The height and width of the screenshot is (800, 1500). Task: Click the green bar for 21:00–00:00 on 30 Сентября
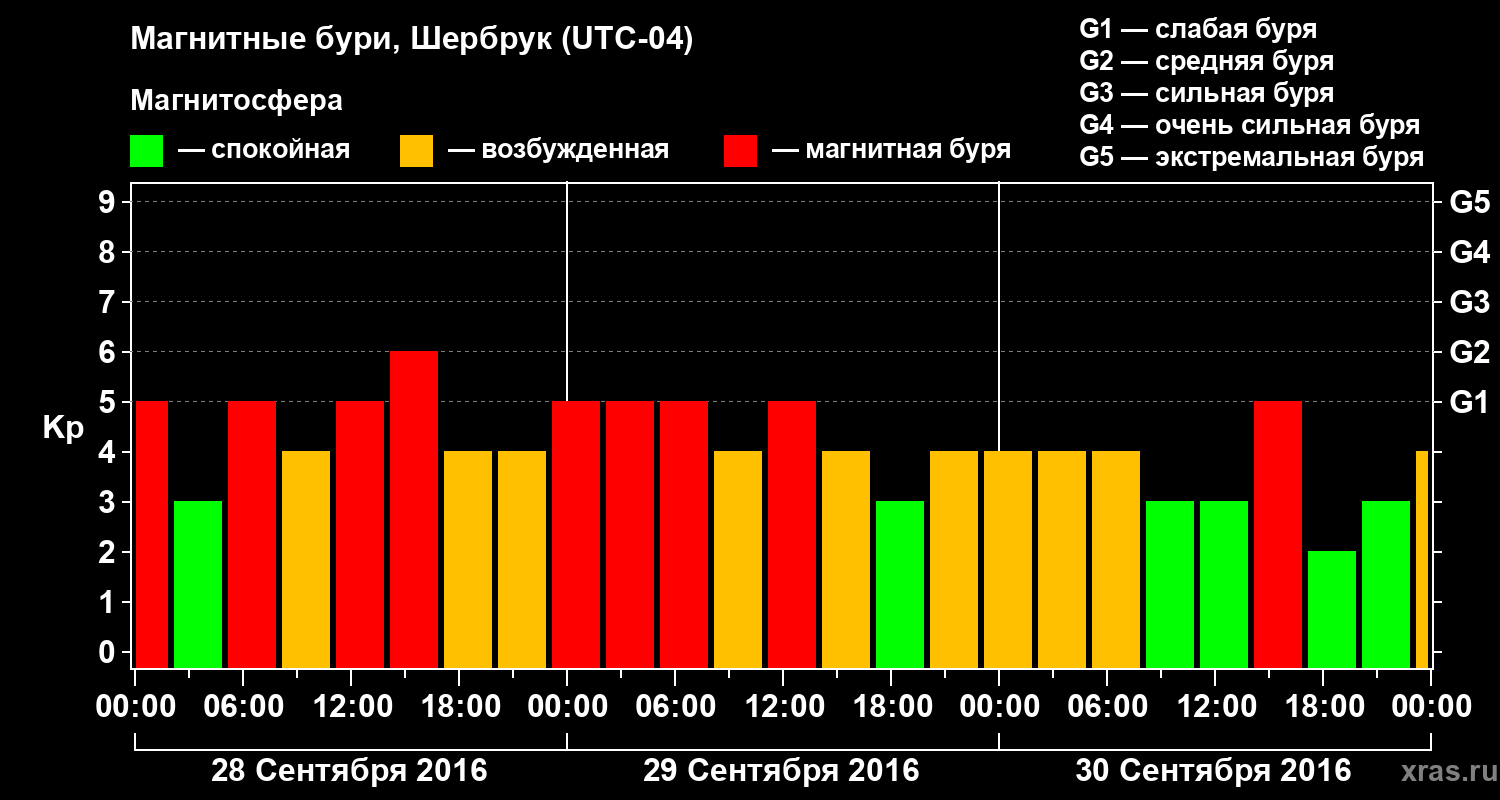(1386, 585)
